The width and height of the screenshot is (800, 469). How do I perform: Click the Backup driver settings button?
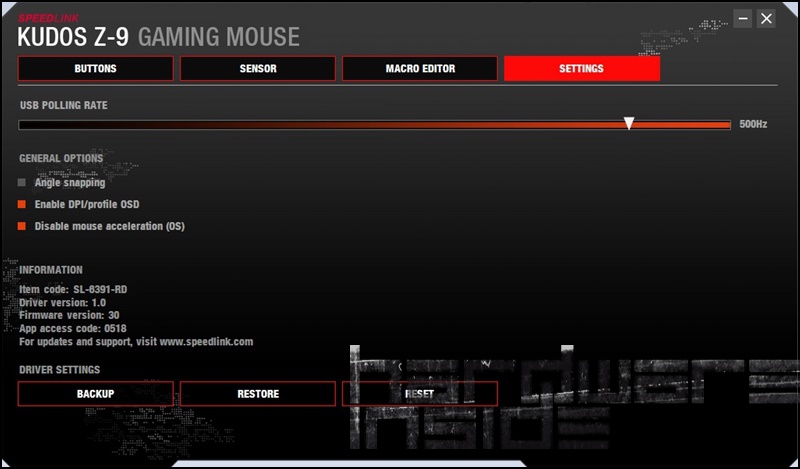(x=96, y=394)
